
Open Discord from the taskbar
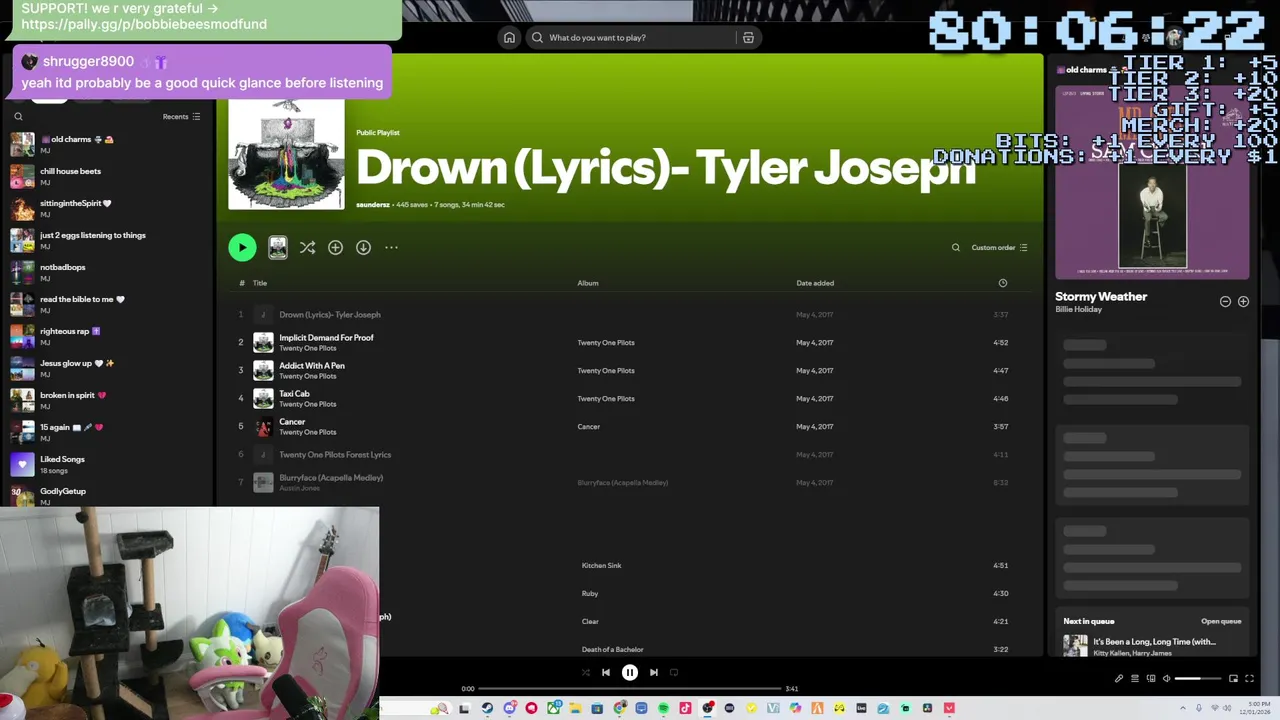click(x=509, y=708)
